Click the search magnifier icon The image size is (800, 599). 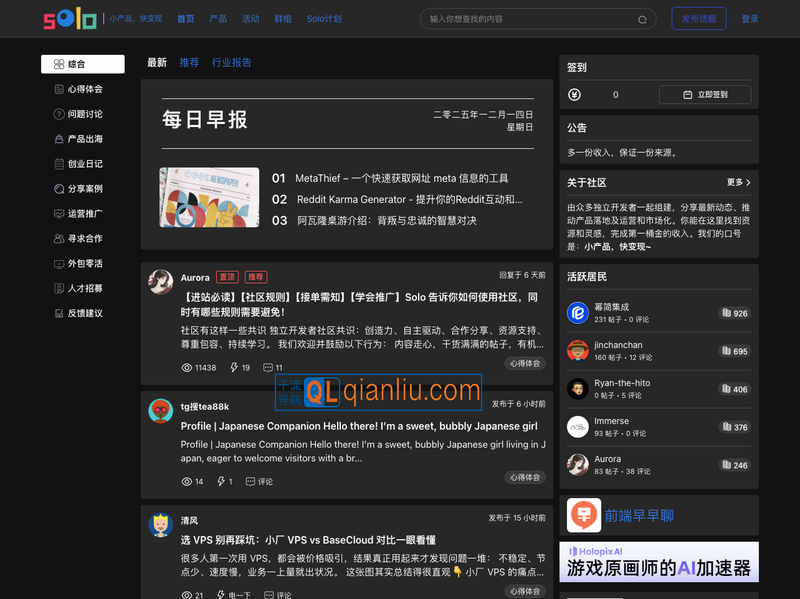[x=642, y=19]
